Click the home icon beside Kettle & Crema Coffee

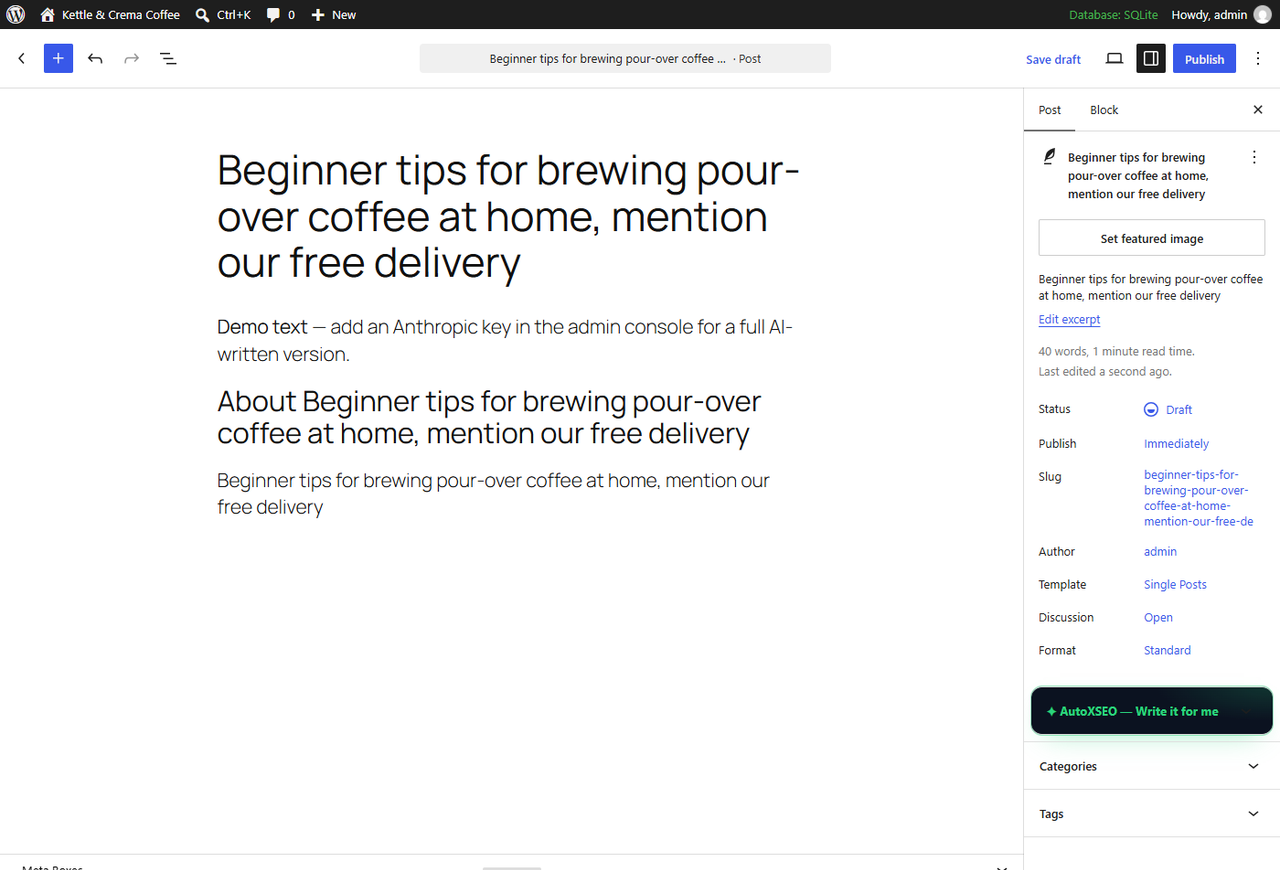tap(47, 15)
